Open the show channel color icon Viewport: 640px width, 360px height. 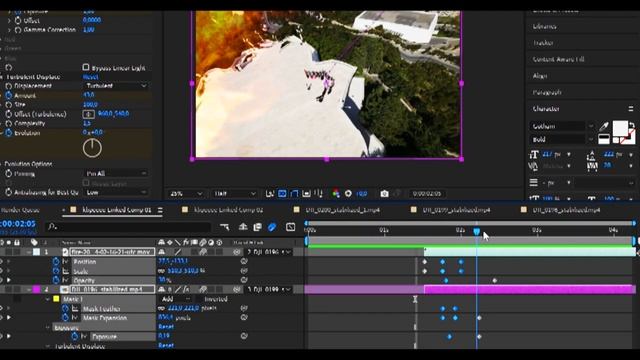coord(336,193)
